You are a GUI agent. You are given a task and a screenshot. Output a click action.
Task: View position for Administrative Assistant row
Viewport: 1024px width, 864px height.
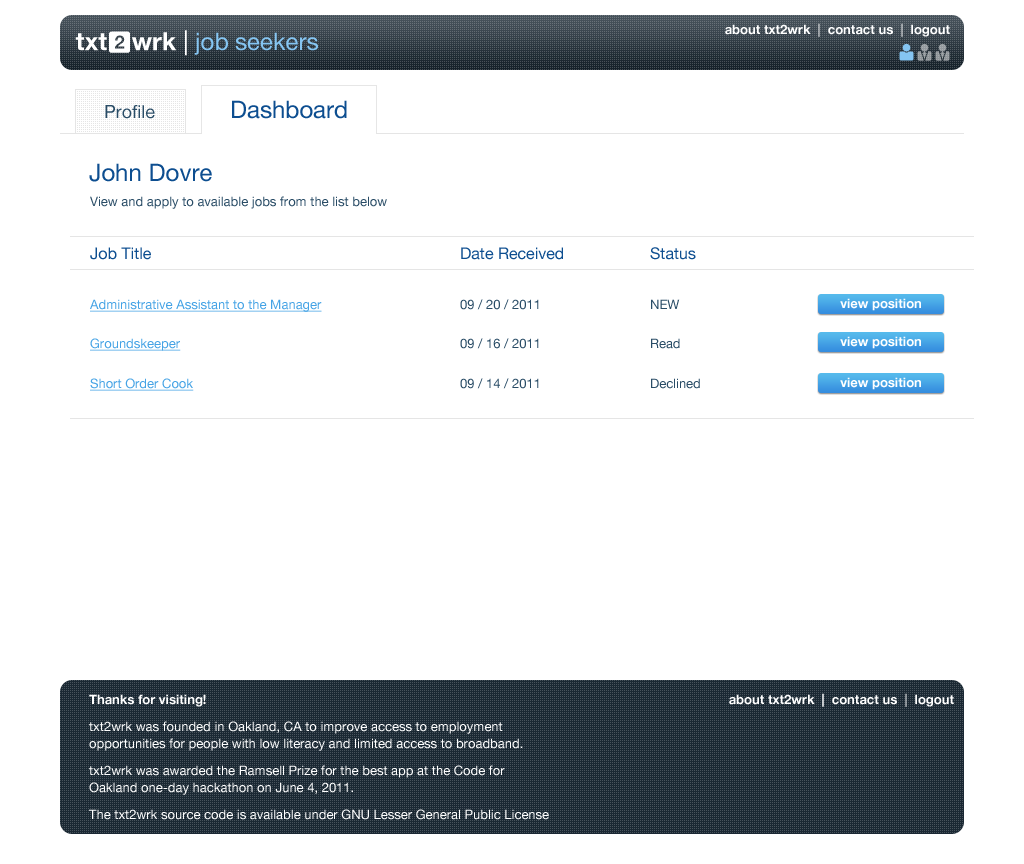[x=880, y=304]
